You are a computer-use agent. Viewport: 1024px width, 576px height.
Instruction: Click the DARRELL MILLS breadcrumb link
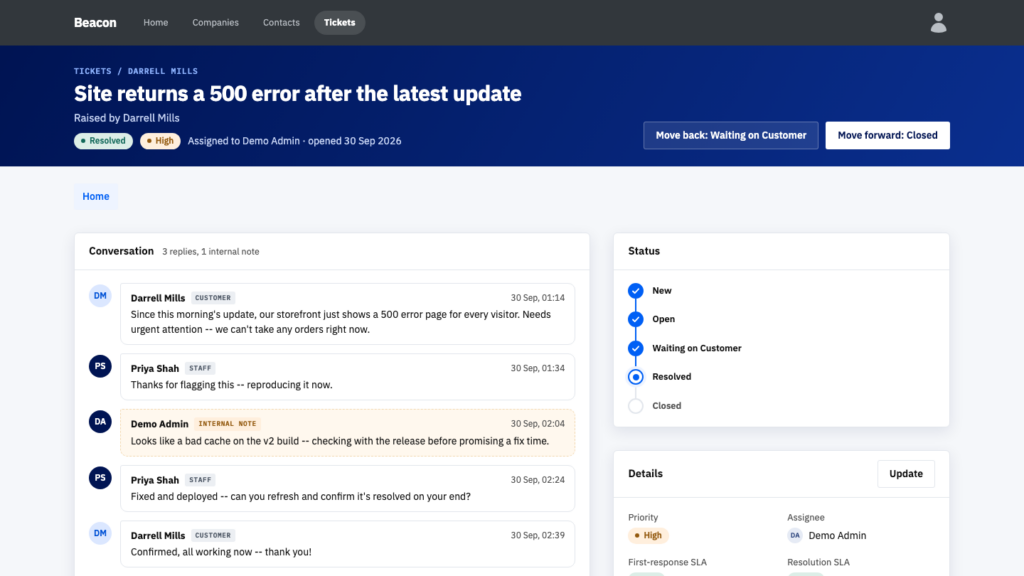(163, 71)
